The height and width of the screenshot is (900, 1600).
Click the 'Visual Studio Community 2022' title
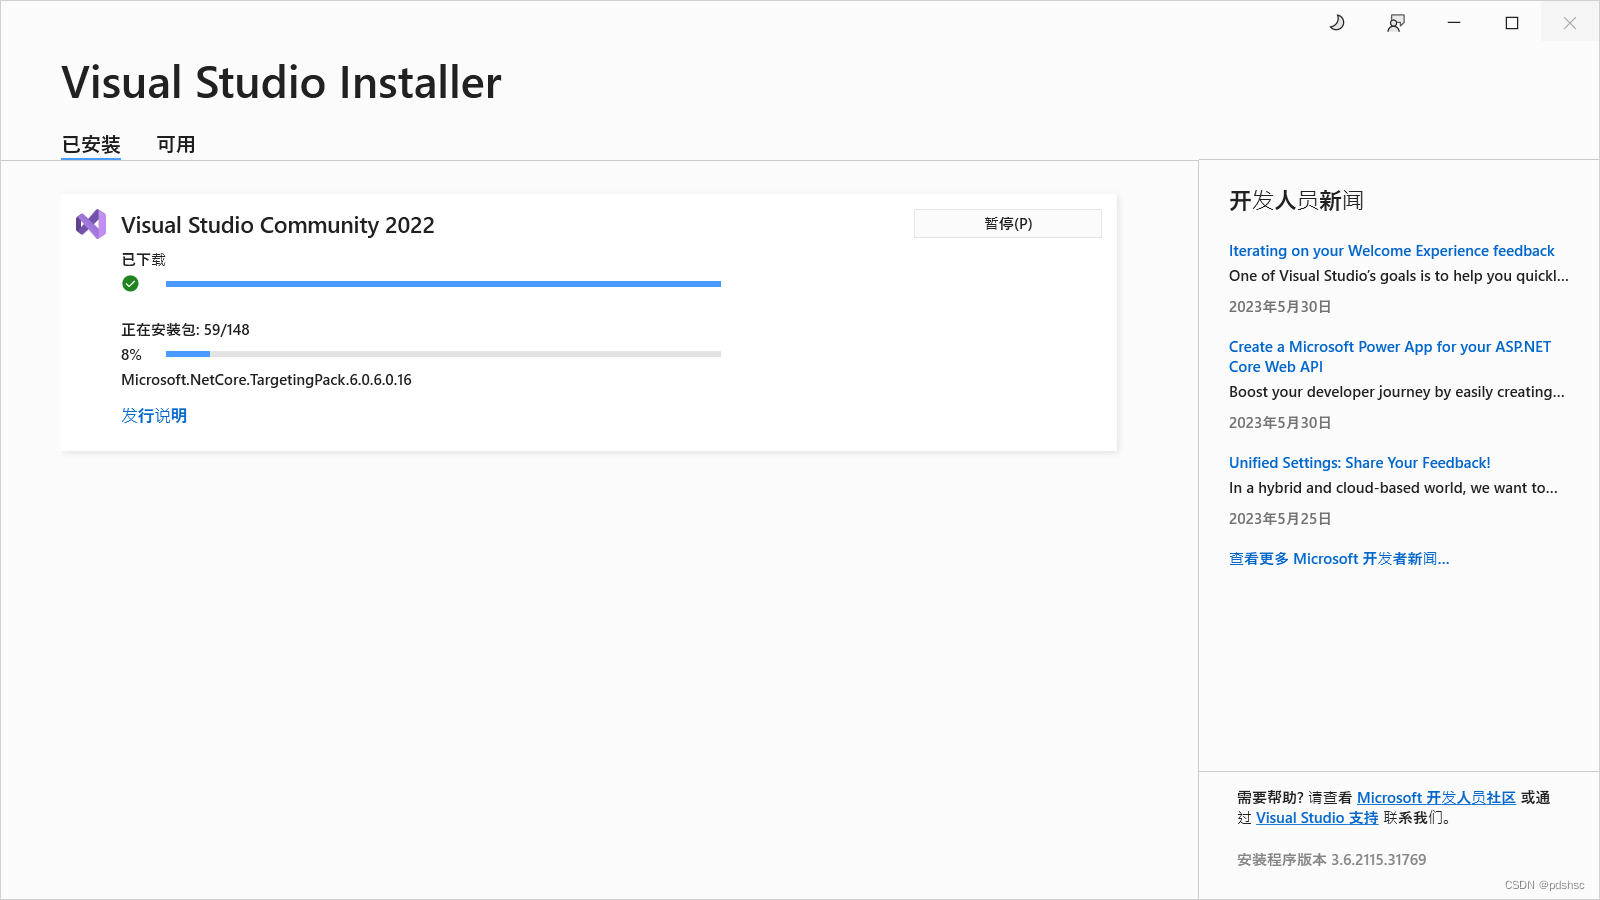(278, 225)
